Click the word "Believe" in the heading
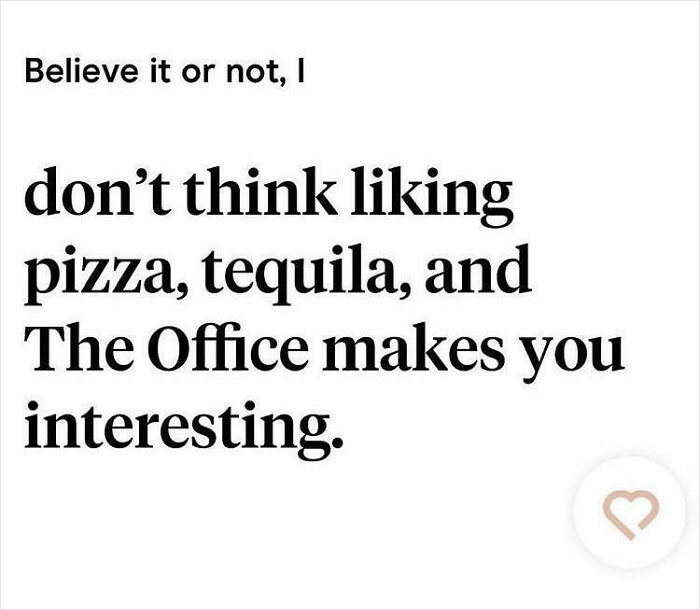This screenshot has width=700, height=610. 82,71
